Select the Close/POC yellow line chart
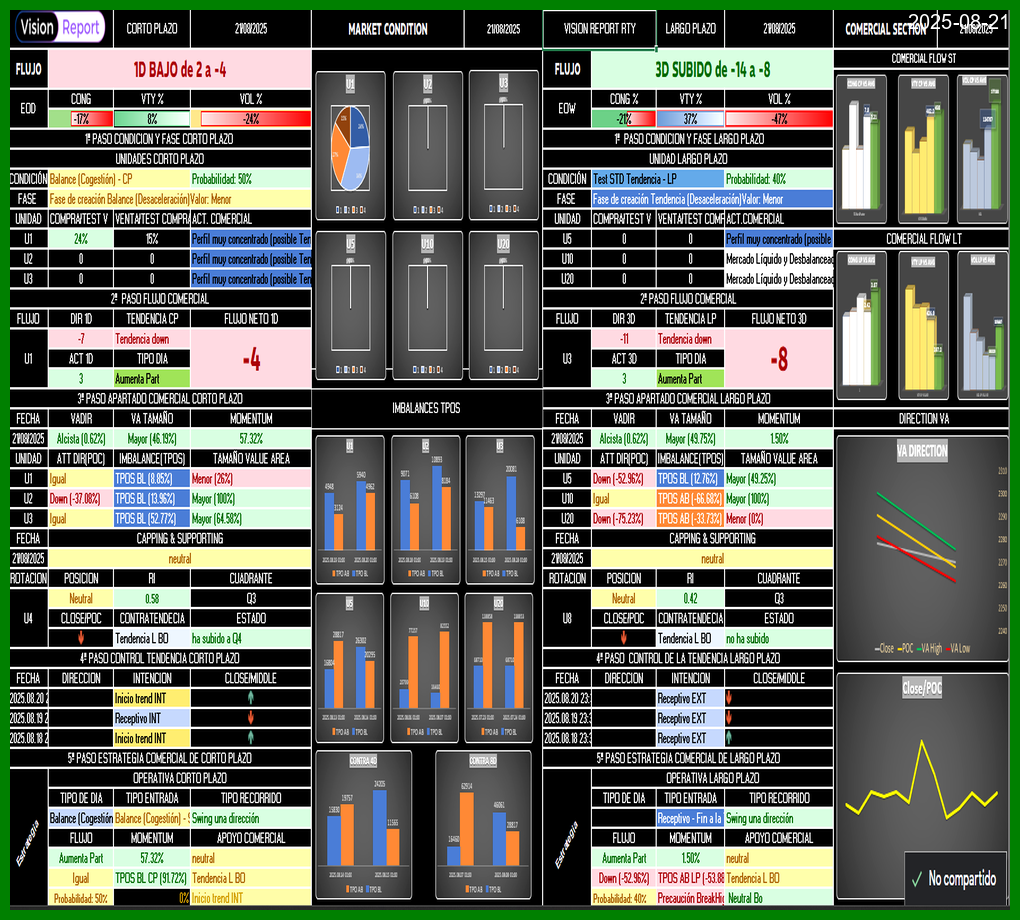This screenshot has width=1020, height=920. pos(922,786)
